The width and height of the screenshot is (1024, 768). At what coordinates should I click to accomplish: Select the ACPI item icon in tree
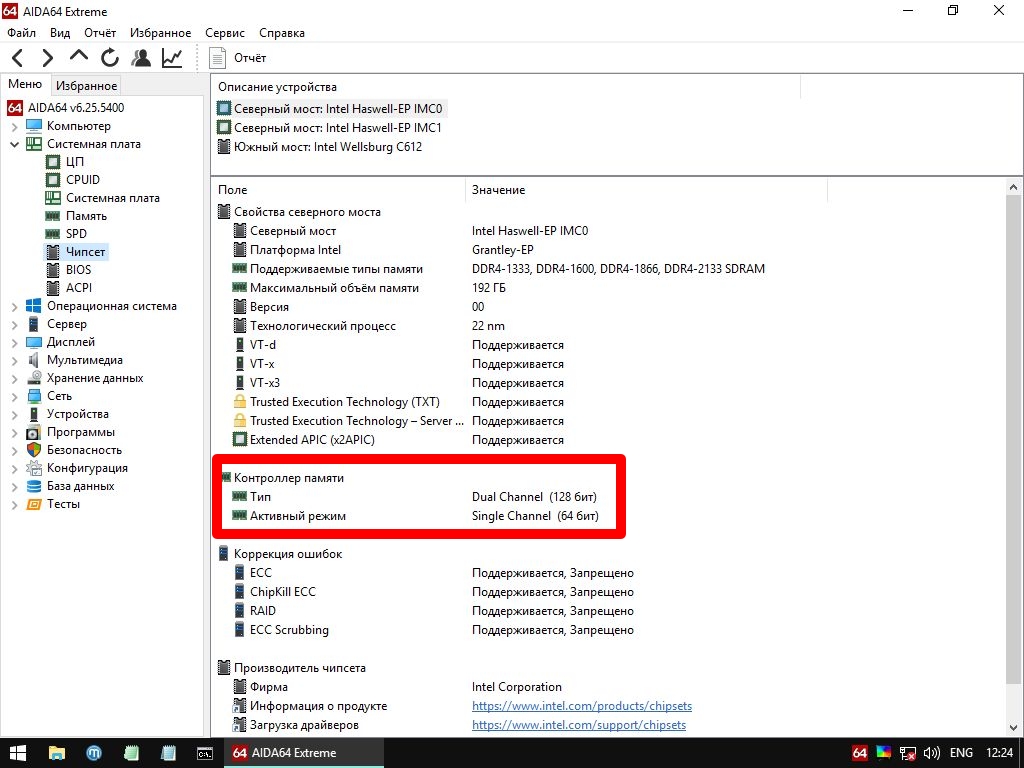point(53,288)
